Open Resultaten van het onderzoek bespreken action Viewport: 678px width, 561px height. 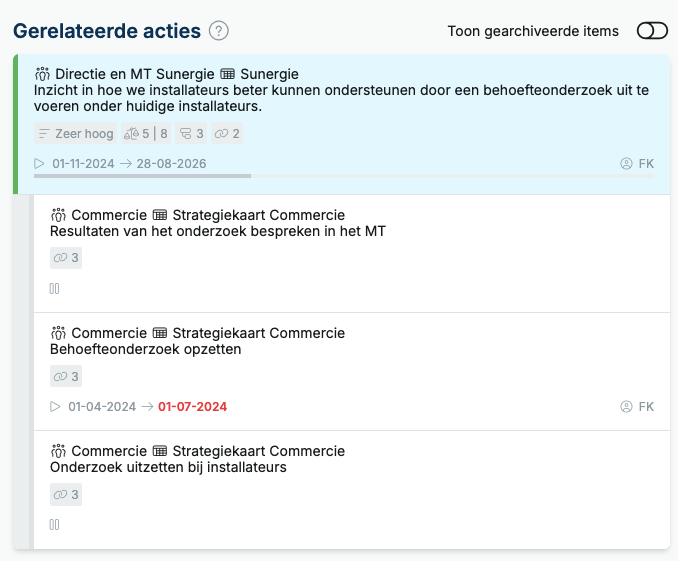point(217,231)
